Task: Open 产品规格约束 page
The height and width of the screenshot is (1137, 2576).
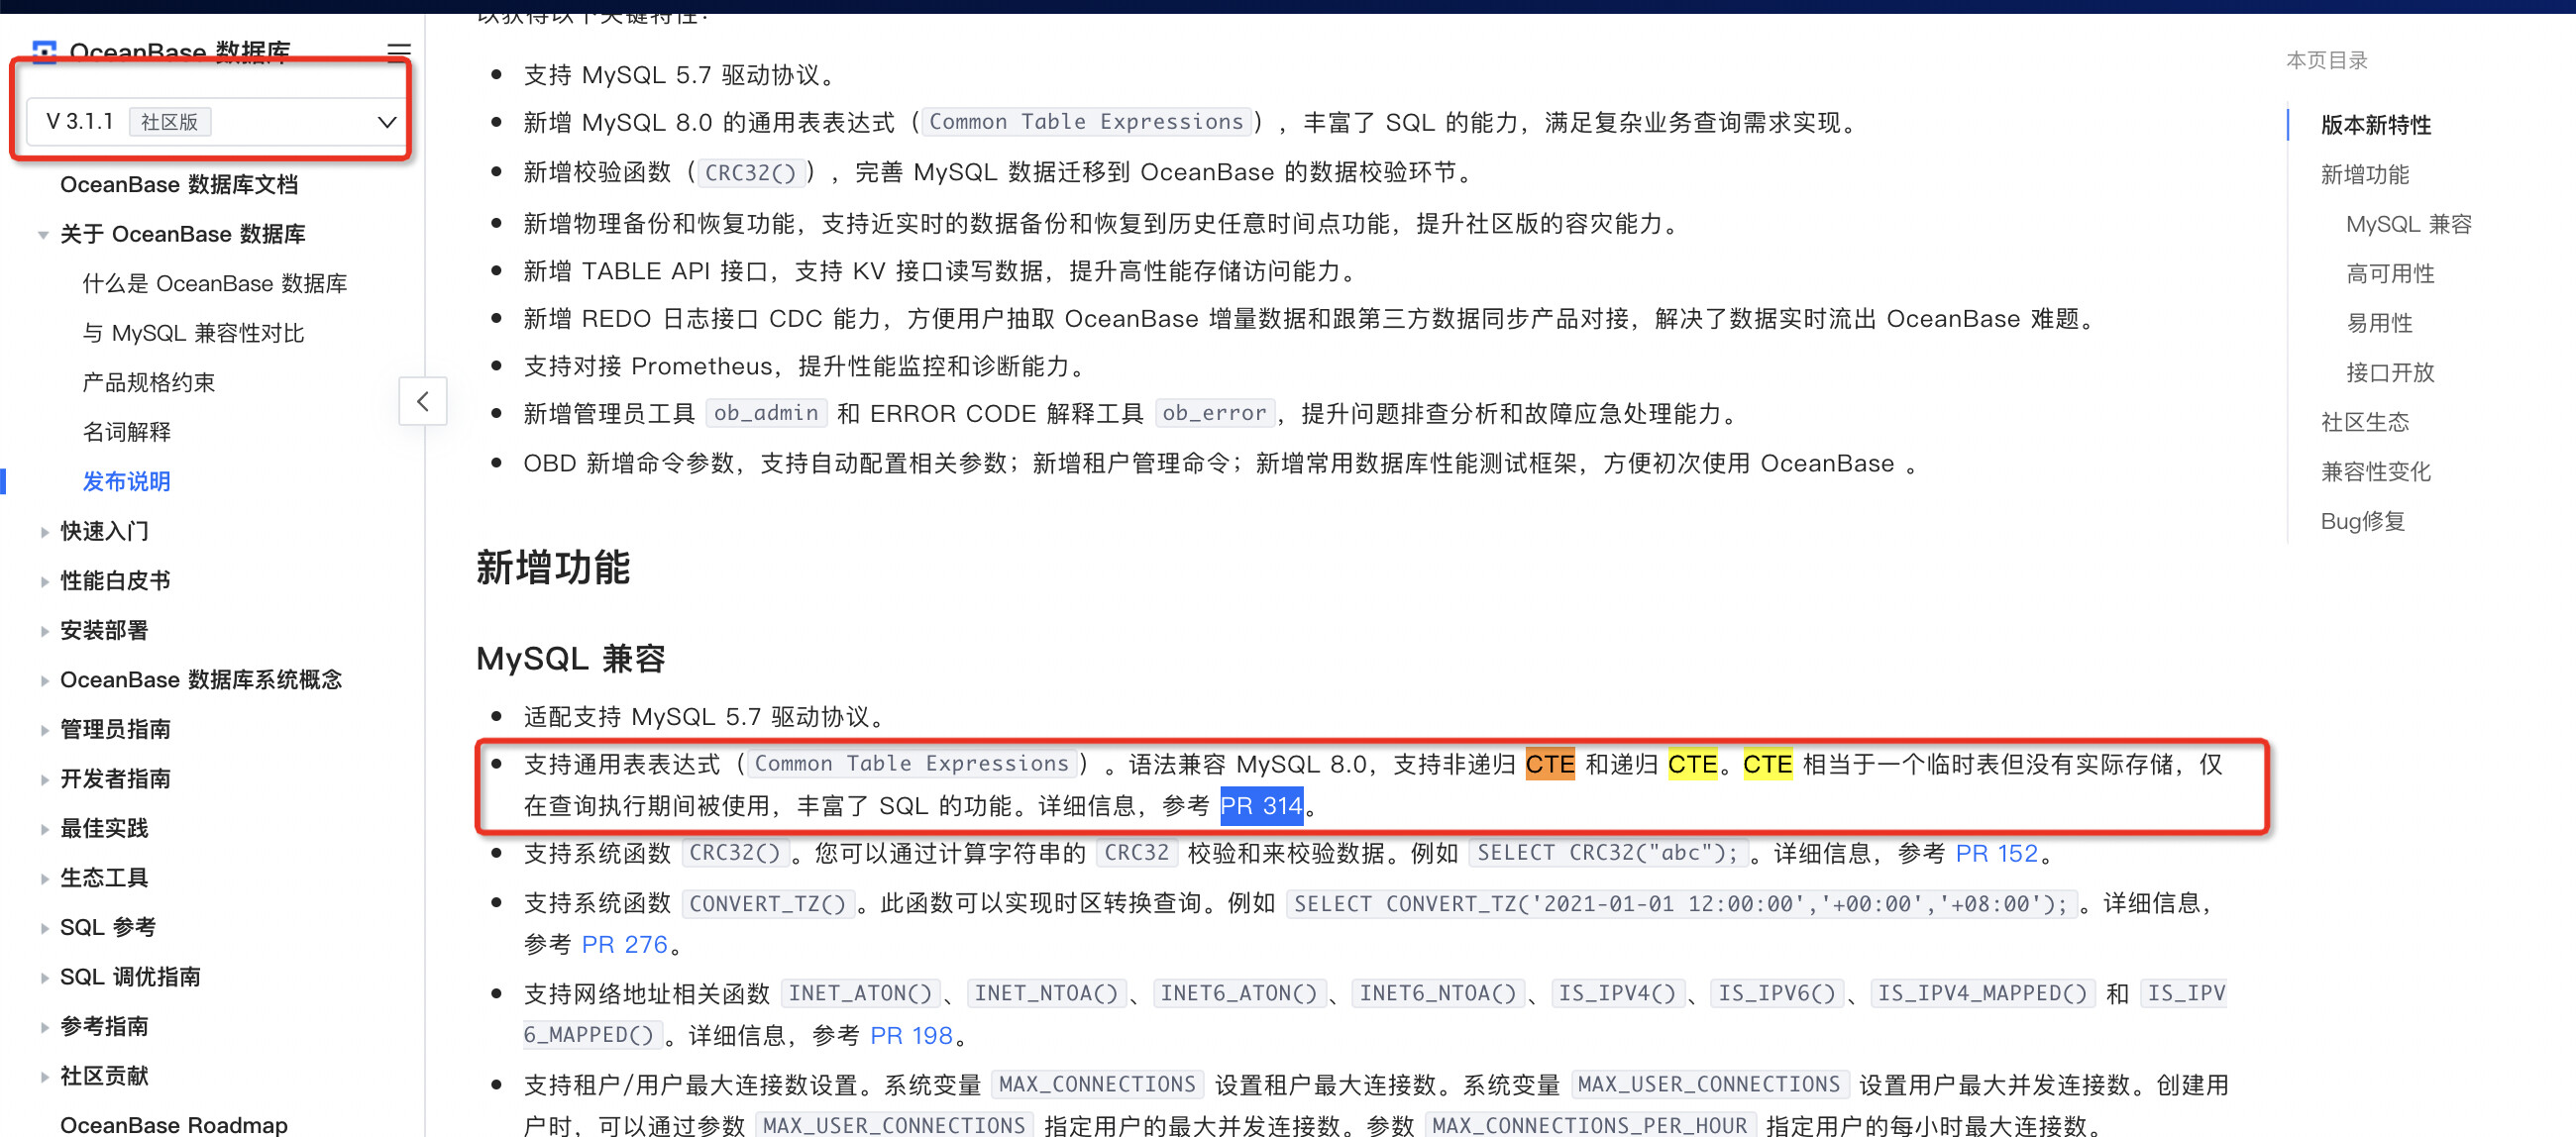Action: point(149,382)
